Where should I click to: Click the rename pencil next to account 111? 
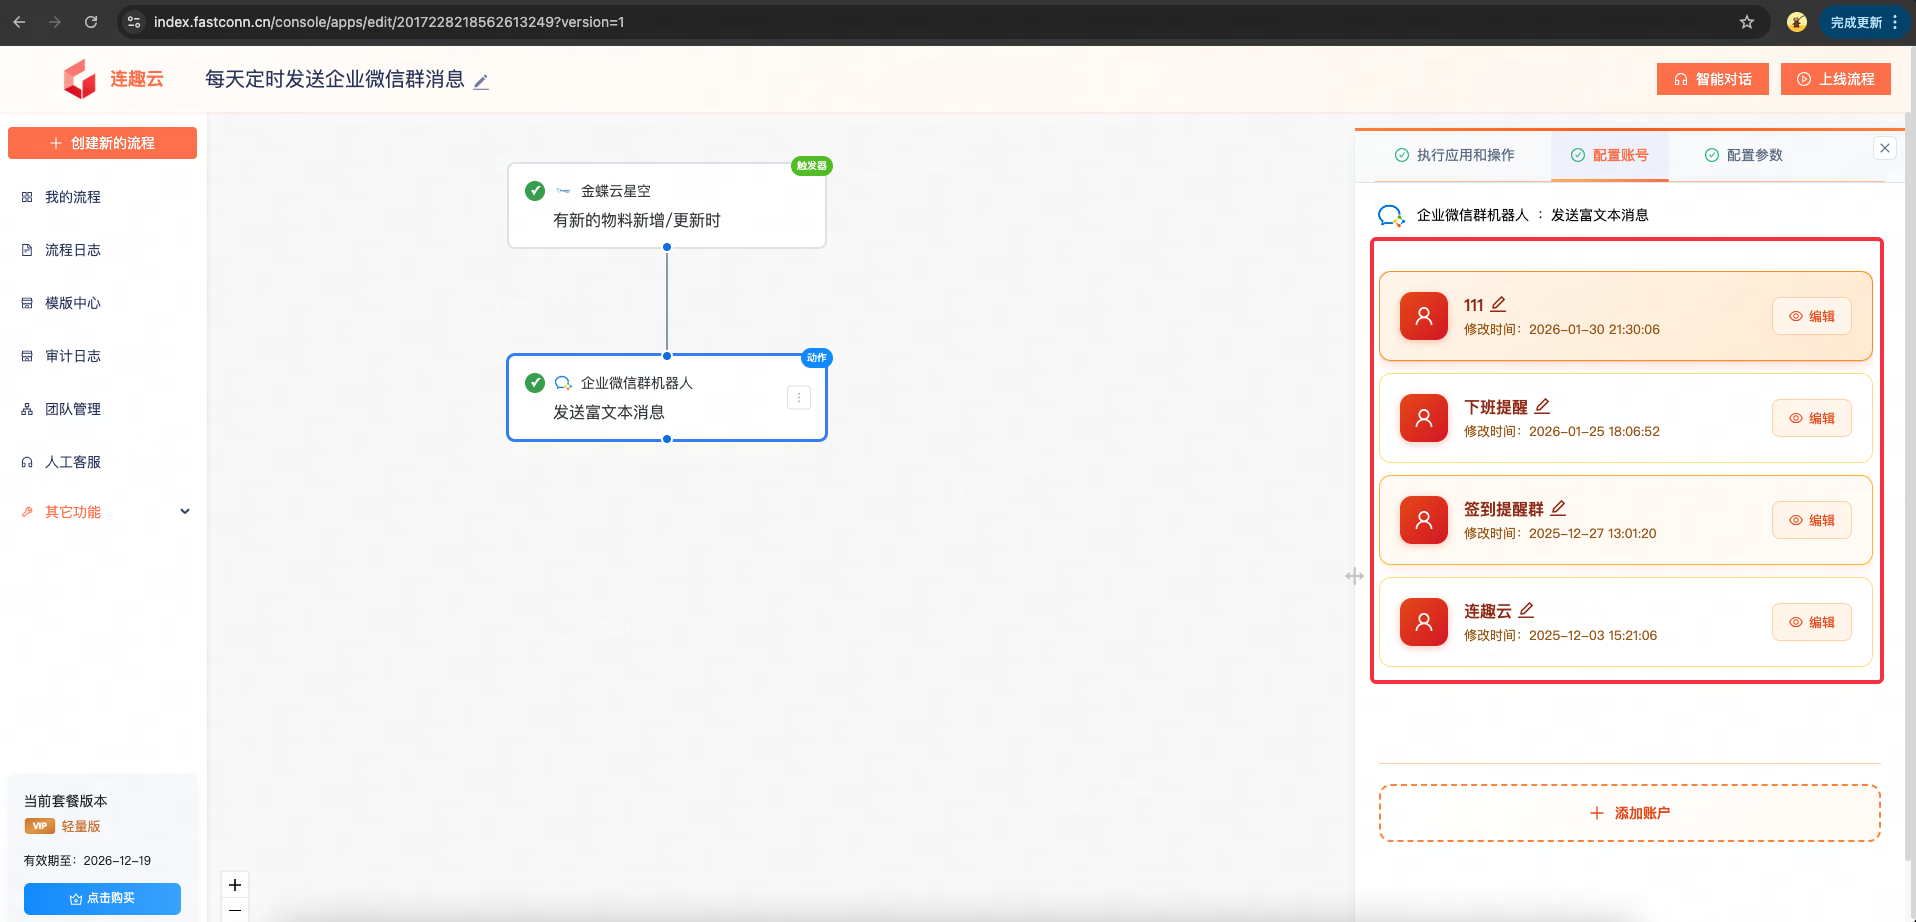coord(1498,304)
